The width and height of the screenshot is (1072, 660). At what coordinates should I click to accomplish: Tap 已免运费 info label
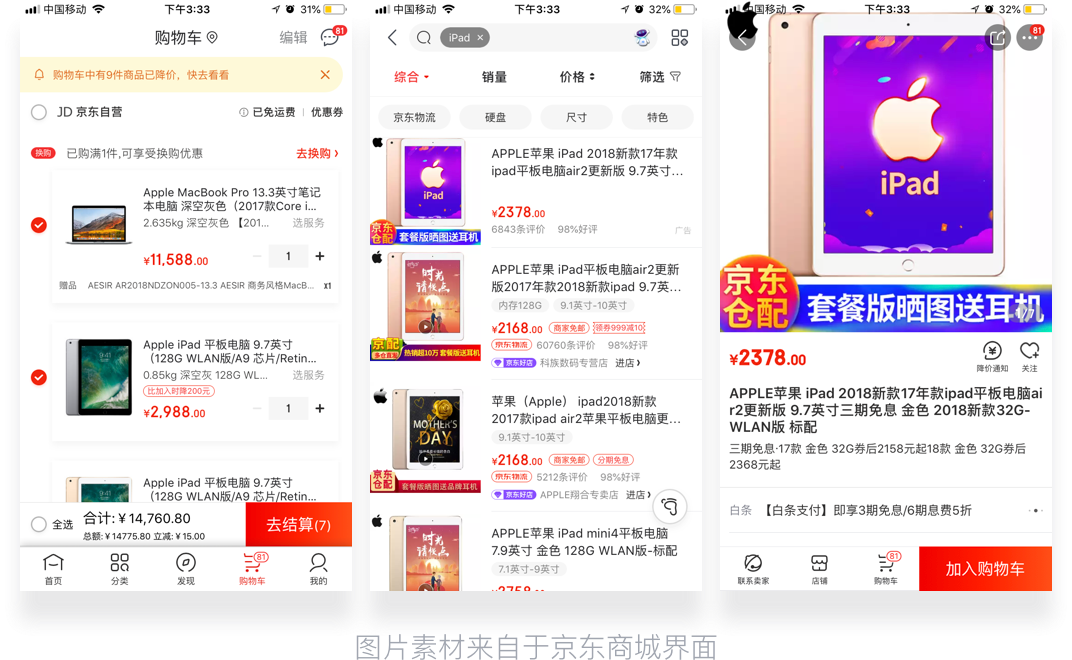tap(267, 112)
